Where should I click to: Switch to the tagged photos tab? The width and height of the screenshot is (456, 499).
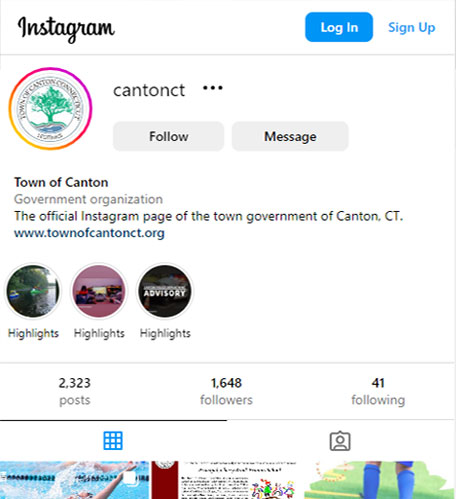pyautogui.click(x=340, y=441)
